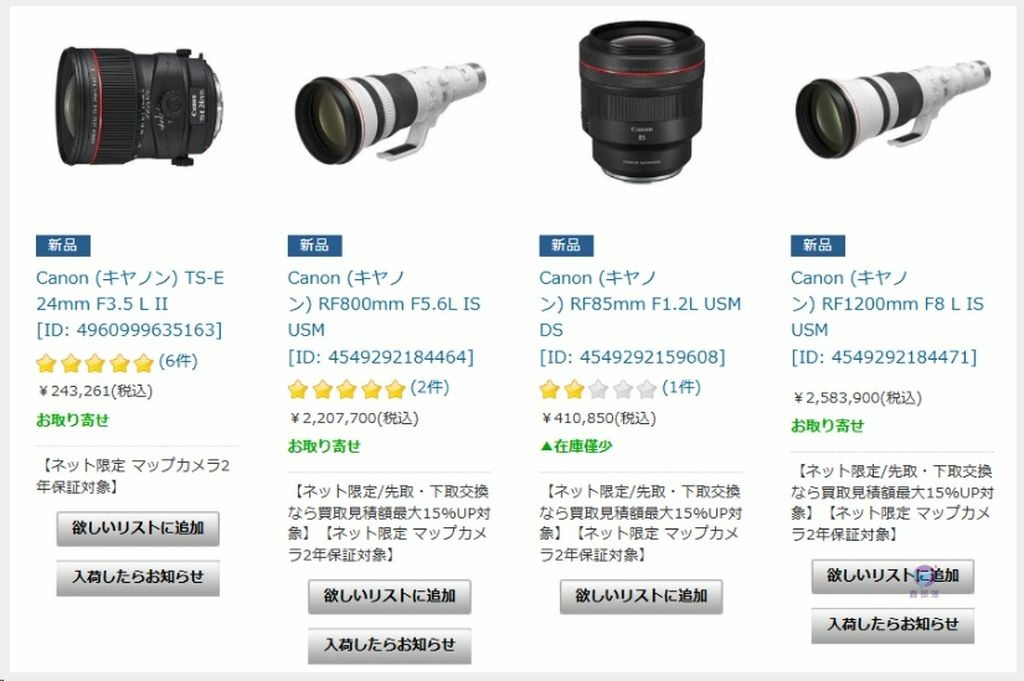1024x681 pixels.
Task: View the 1 review of the RF85mm
Action: (681, 388)
